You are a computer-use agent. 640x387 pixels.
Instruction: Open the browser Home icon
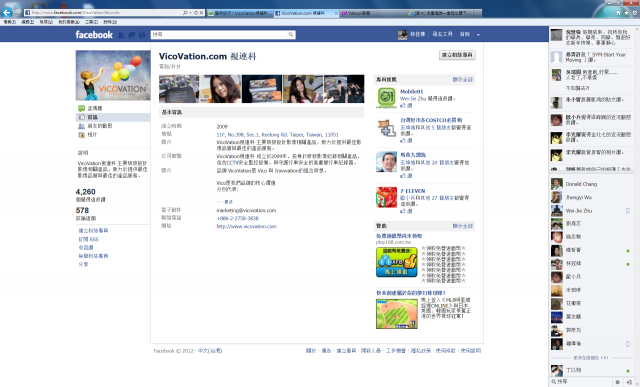[x=618, y=13]
